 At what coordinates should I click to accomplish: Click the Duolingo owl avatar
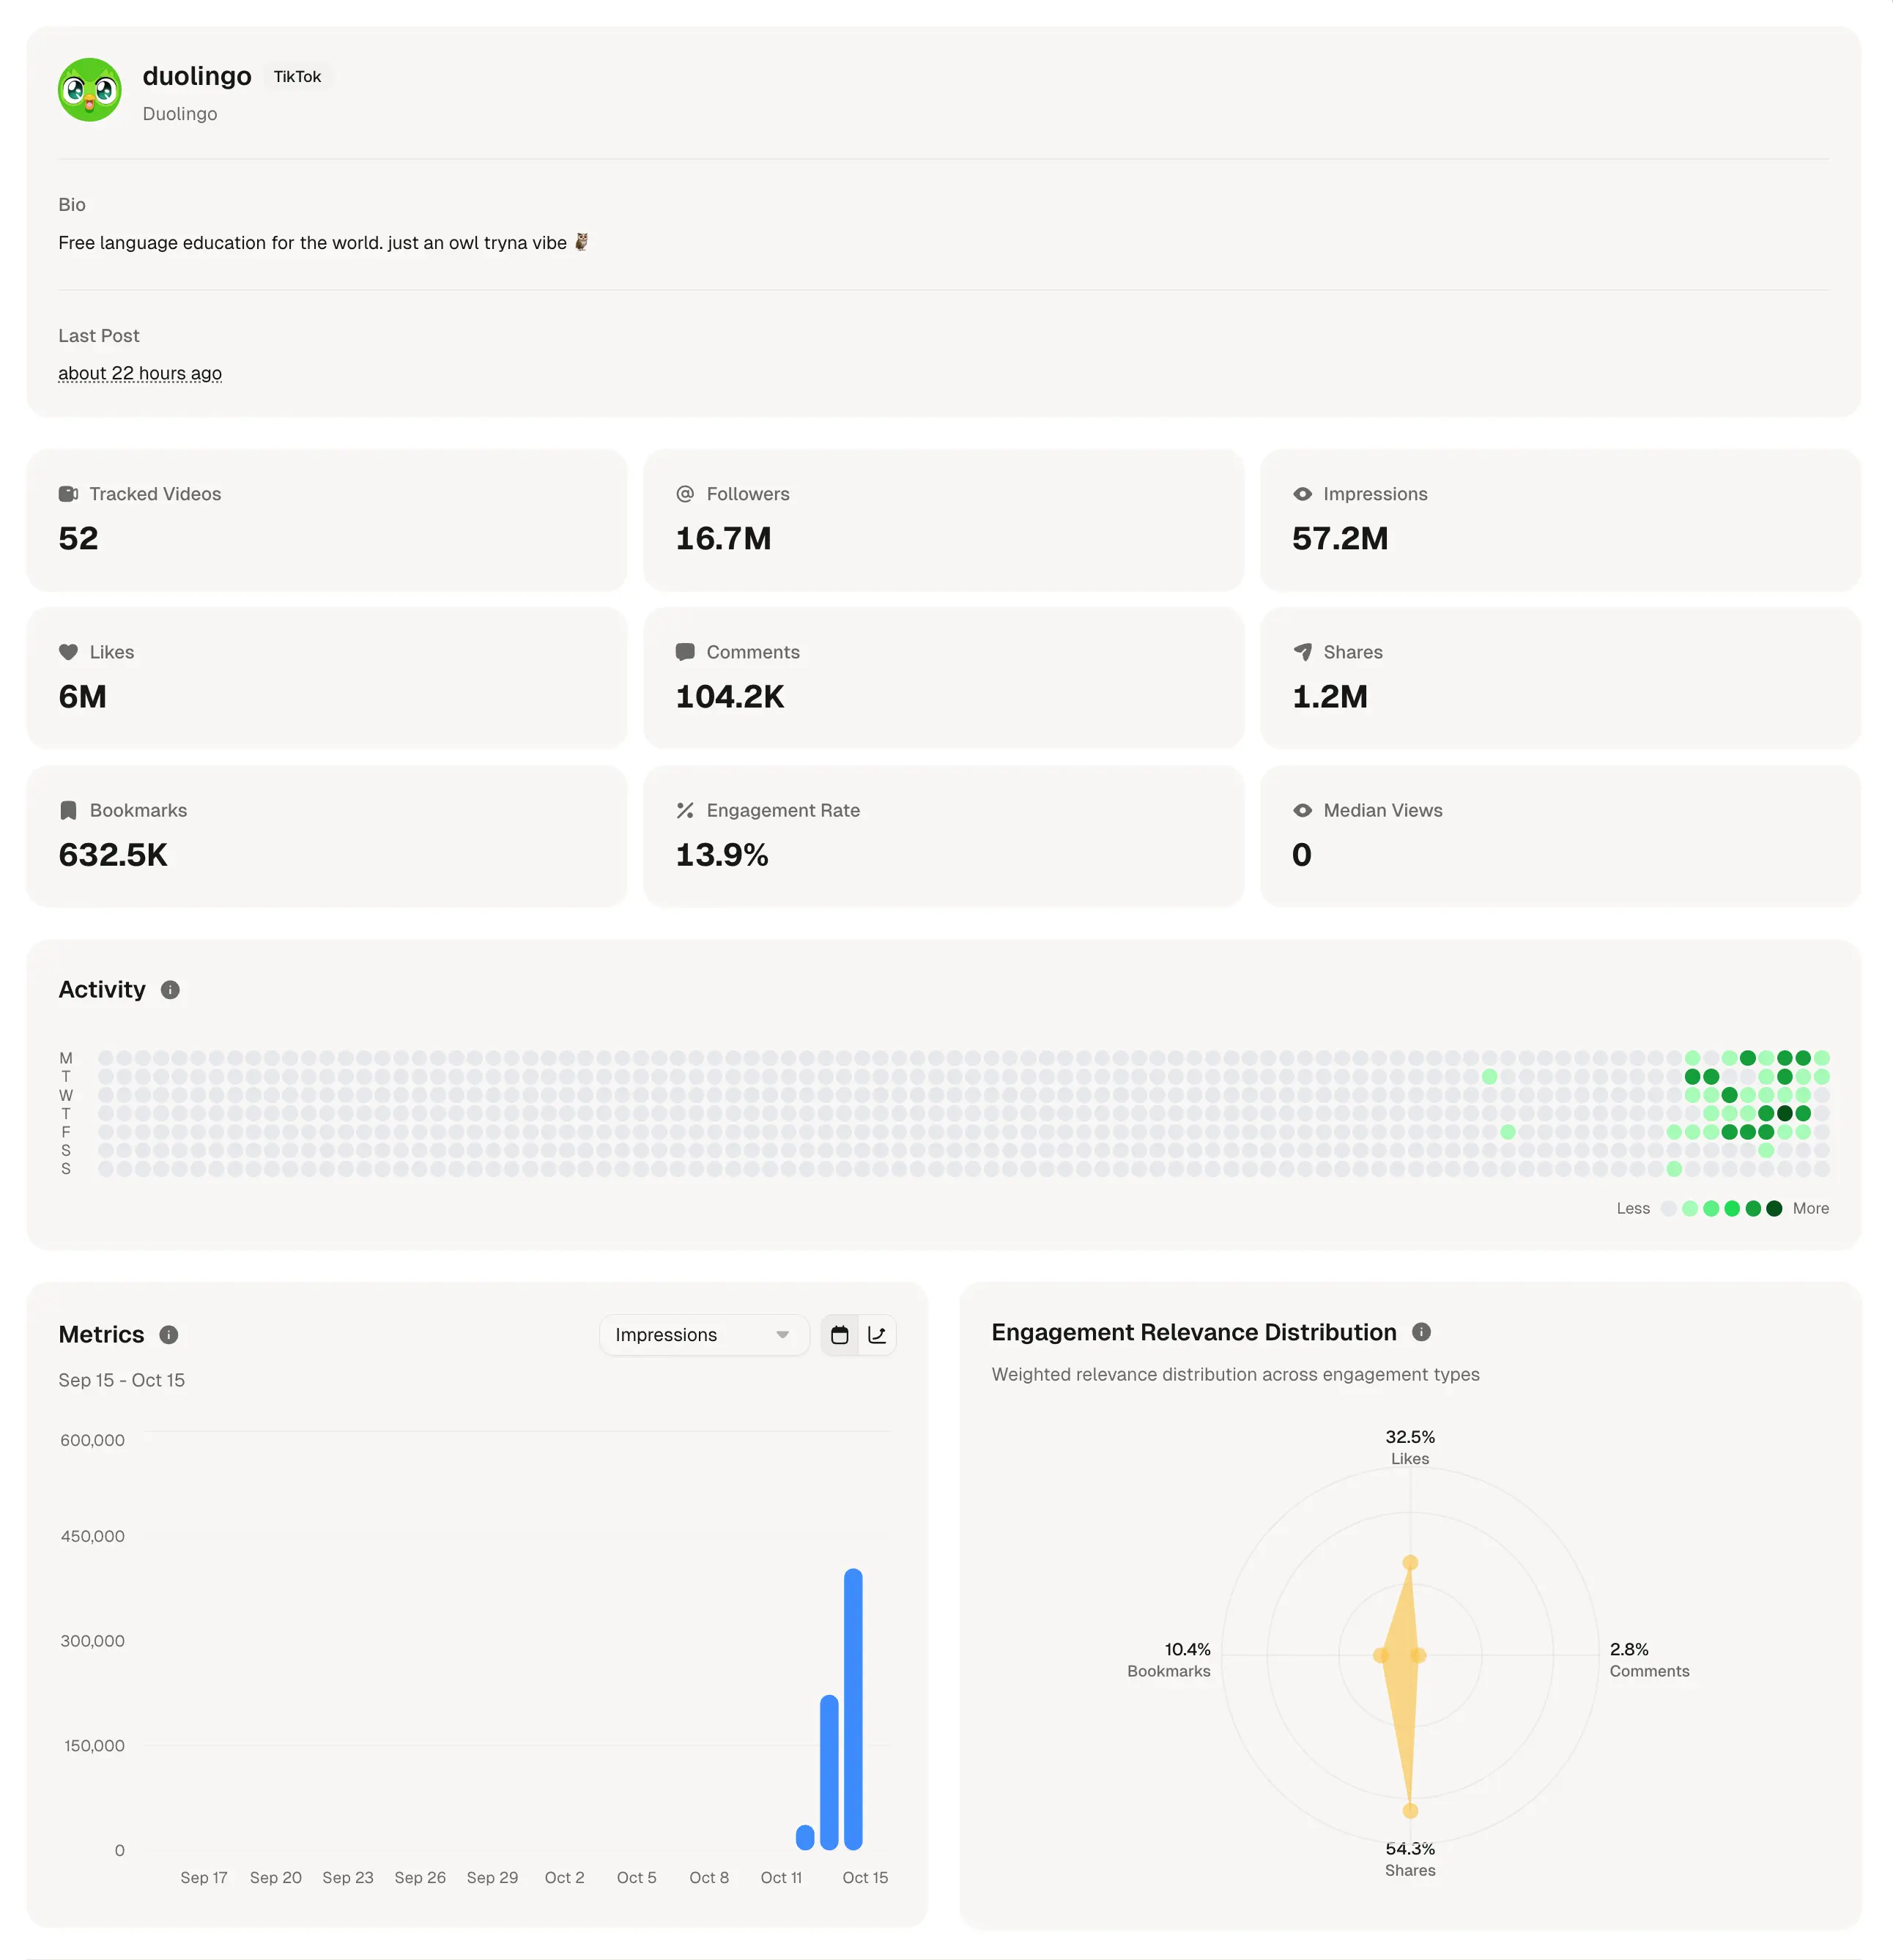coord(90,90)
